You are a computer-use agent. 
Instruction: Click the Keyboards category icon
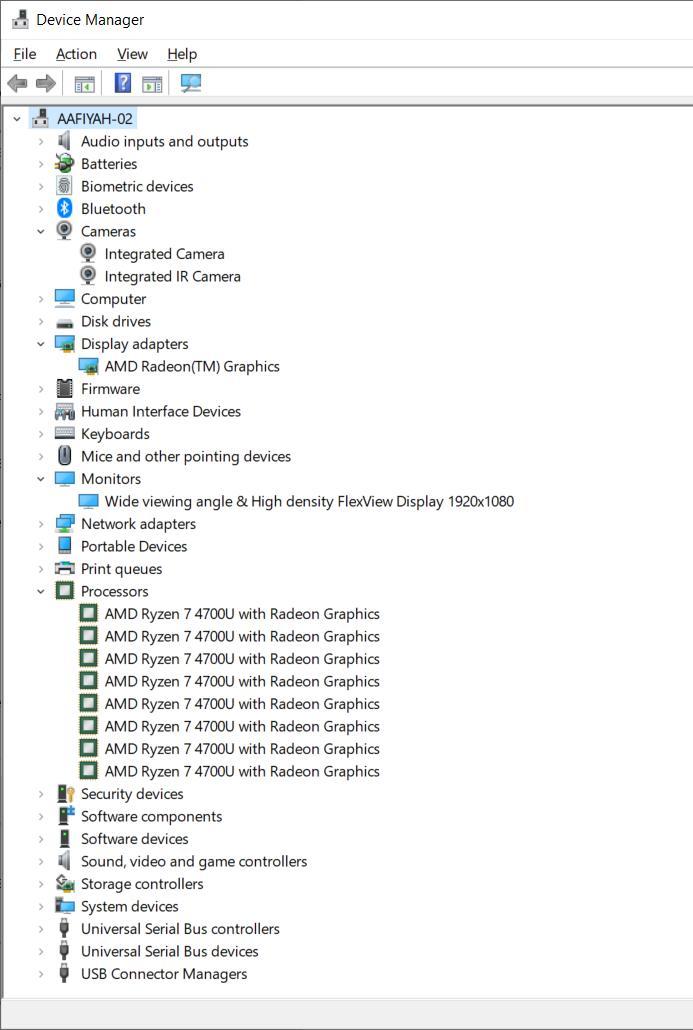point(64,433)
